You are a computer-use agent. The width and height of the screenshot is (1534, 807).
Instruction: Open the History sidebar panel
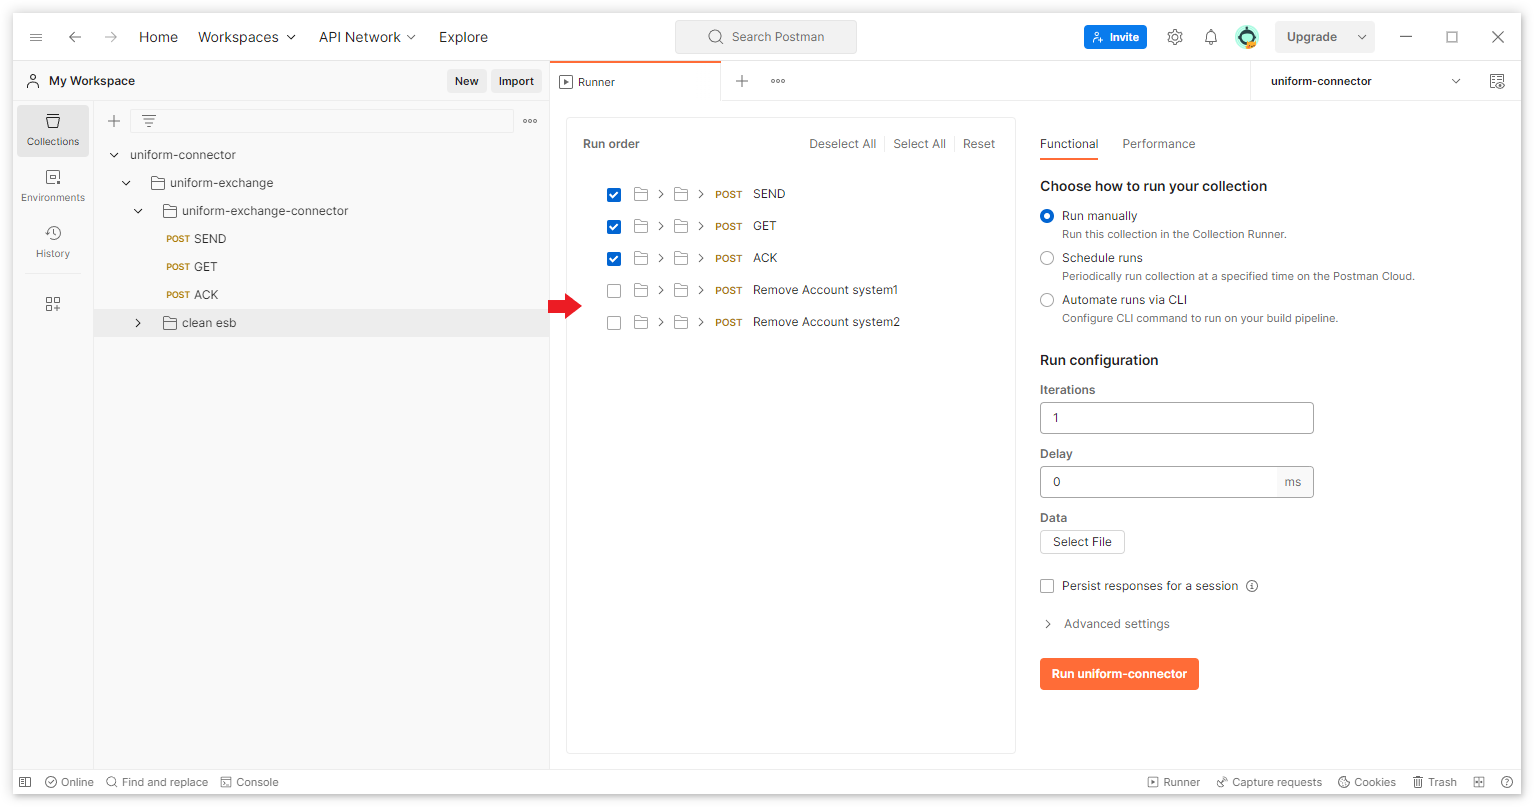[x=53, y=242]
